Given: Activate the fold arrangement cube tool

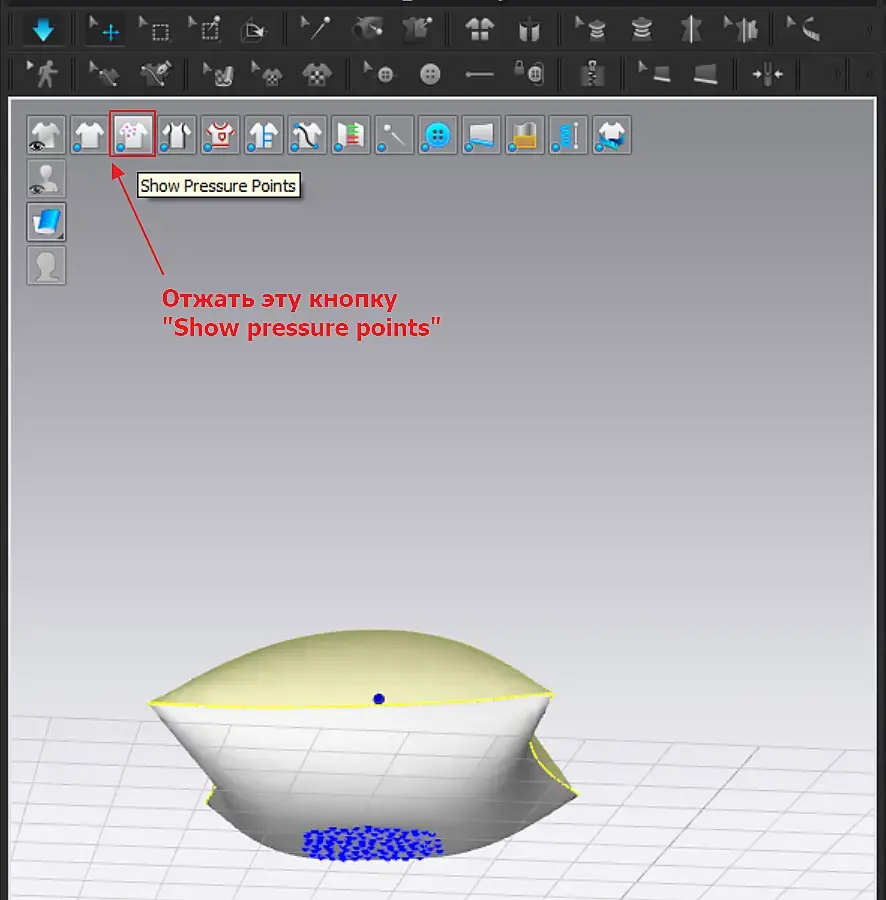Looking at the screenshot, I should (252, 30).
